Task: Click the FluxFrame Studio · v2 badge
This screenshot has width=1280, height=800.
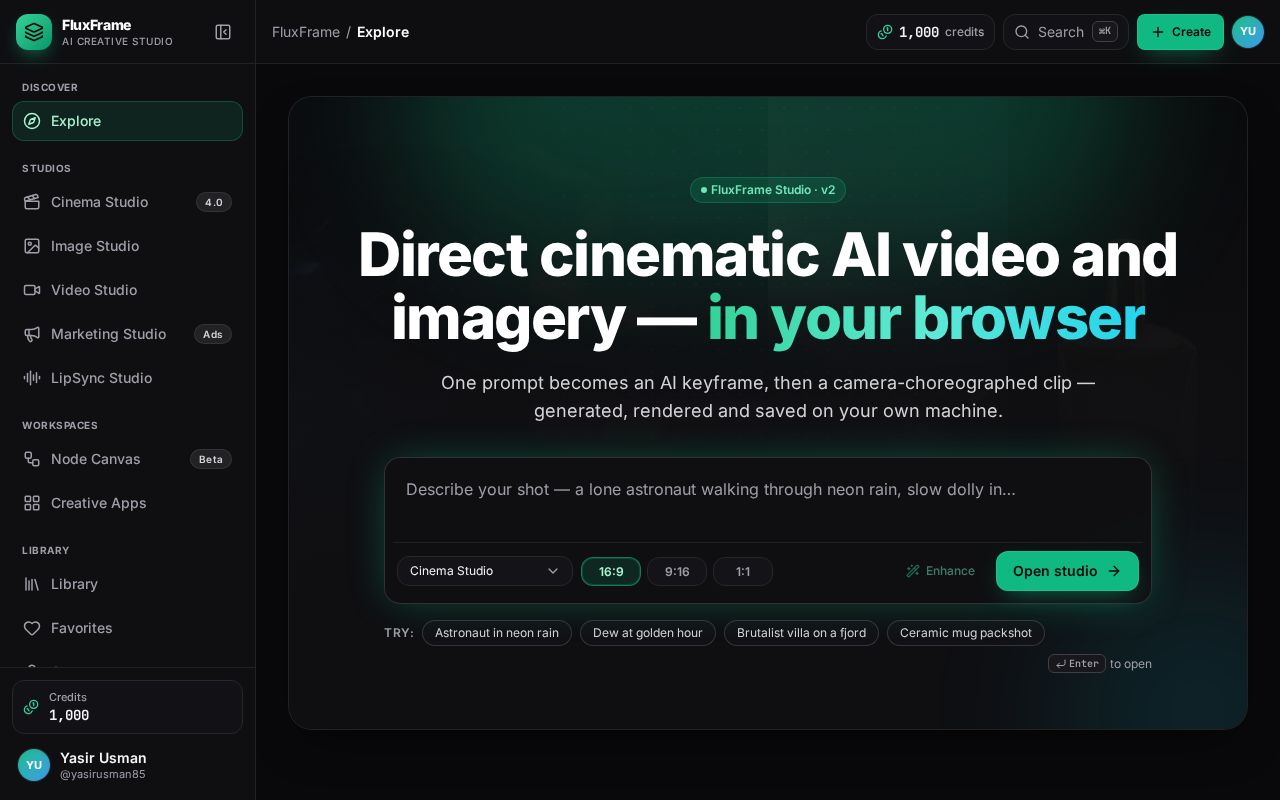Action: [768, 190]
